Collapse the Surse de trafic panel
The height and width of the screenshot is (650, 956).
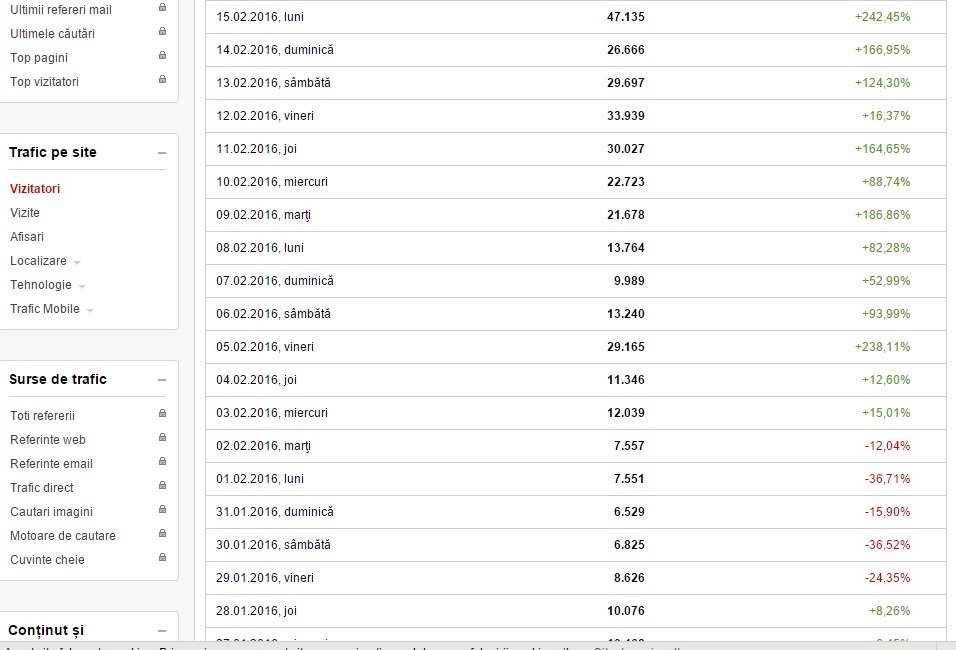tap(162, 380)
